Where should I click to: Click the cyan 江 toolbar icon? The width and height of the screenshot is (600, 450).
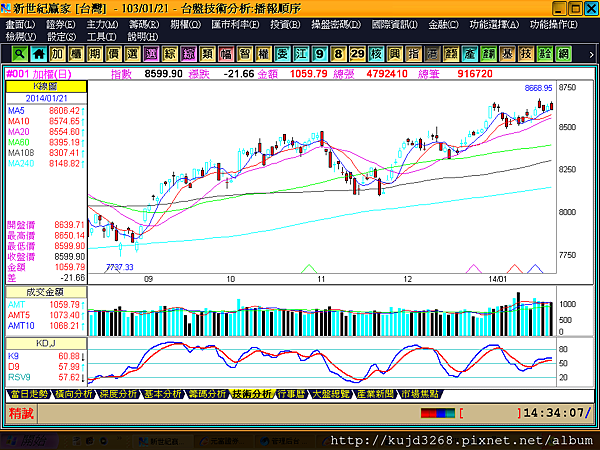click(301, 54)
